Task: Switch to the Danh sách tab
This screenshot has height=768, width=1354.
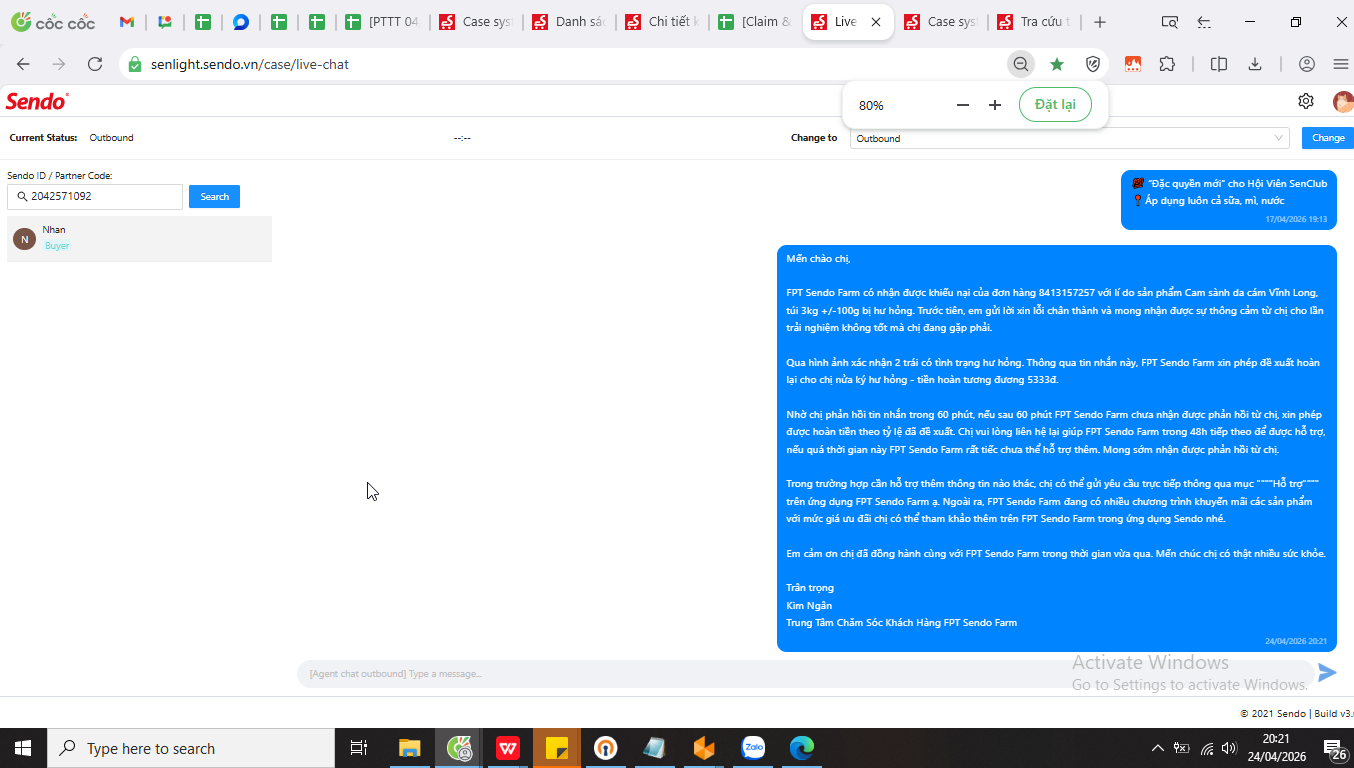Action: (568, 22)
